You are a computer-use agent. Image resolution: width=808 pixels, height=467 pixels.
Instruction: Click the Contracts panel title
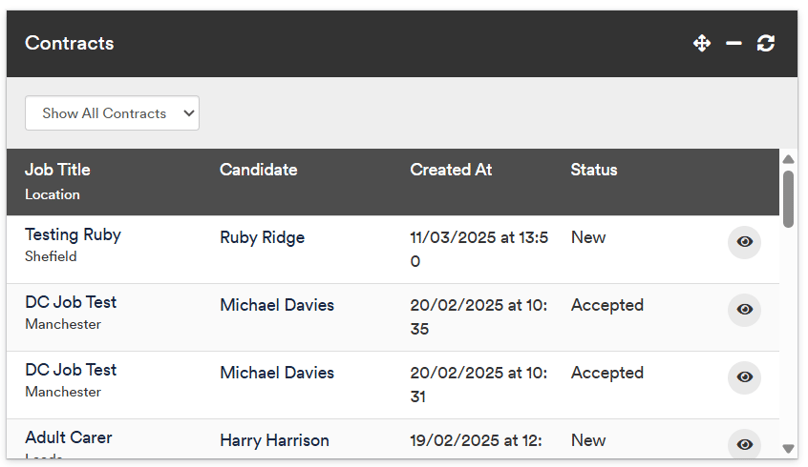(70, 43)
